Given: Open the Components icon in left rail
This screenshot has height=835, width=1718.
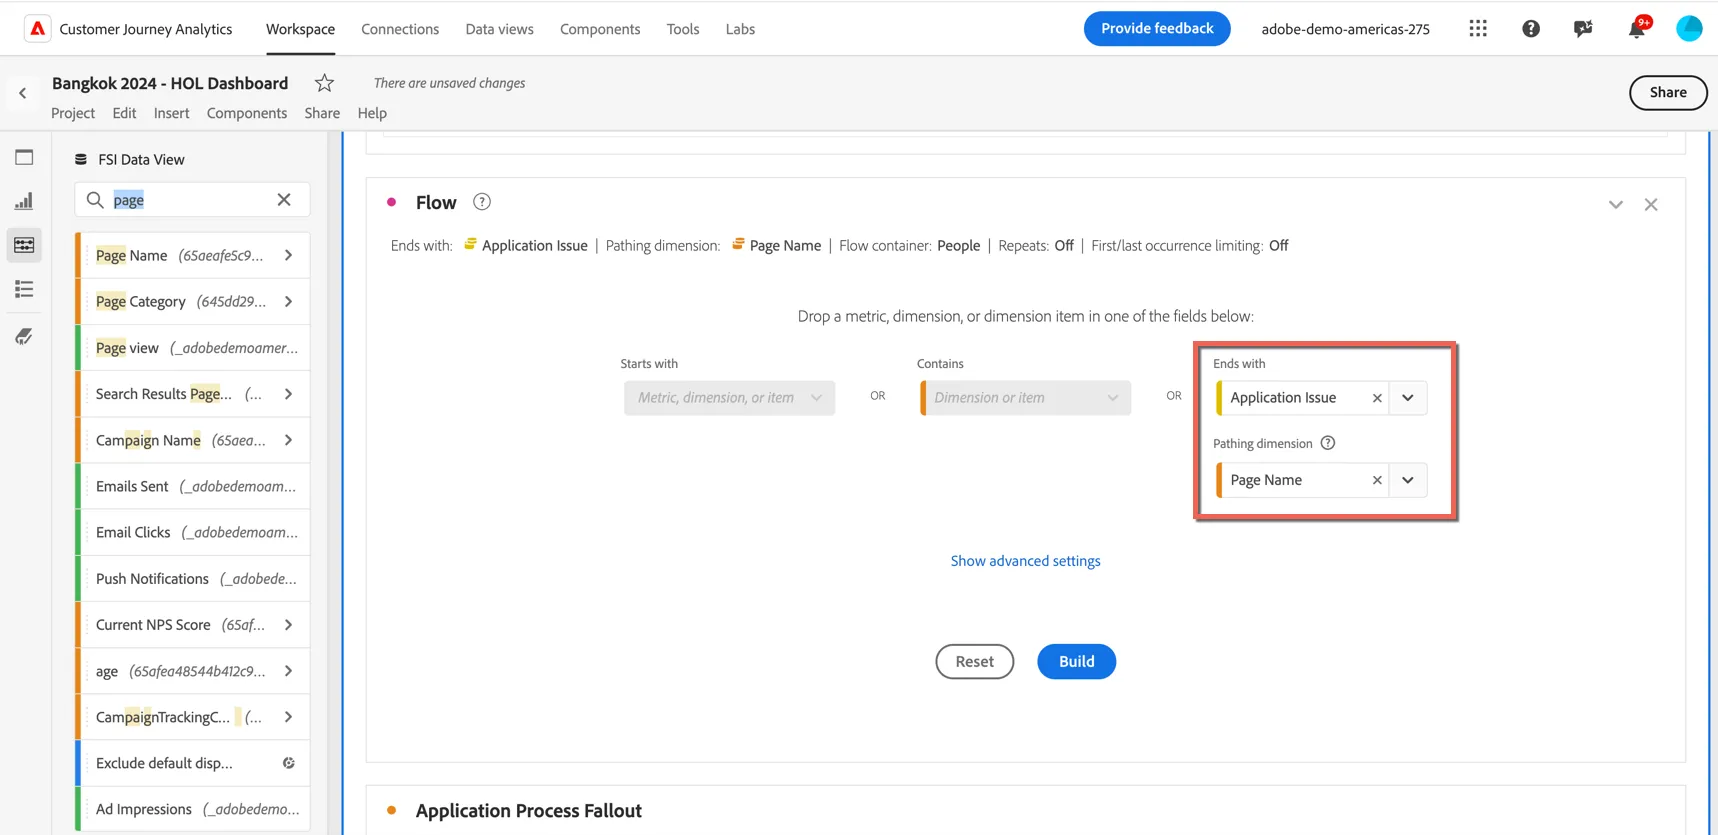Looking at the screenshot, I should (24, 245).
